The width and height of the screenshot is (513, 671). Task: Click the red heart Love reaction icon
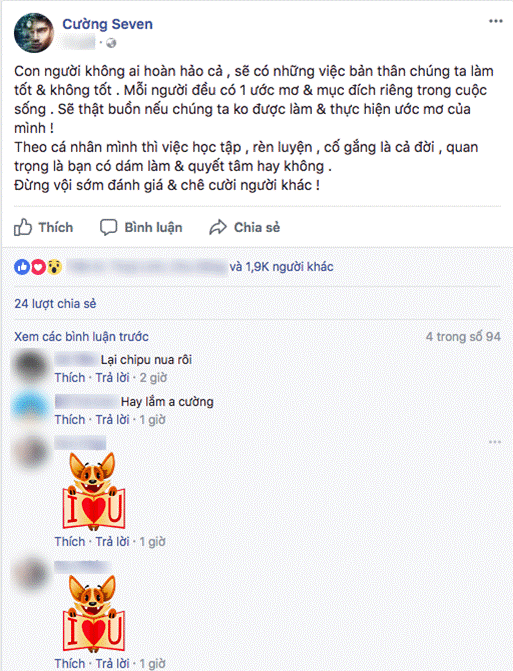39,267
